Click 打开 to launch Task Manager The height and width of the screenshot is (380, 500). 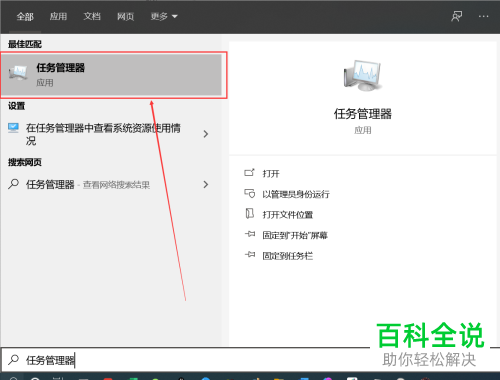tap(271, 174)
